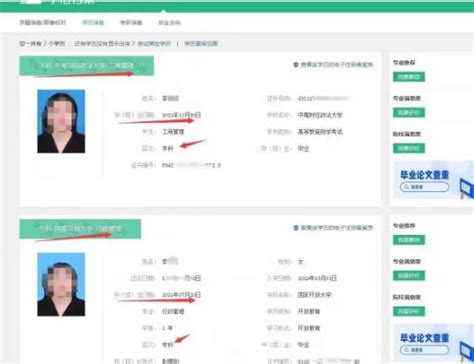Click the shield icon beside the 本科 备案表 link
This screenshot has height=364, width=474.
point(296,65)
